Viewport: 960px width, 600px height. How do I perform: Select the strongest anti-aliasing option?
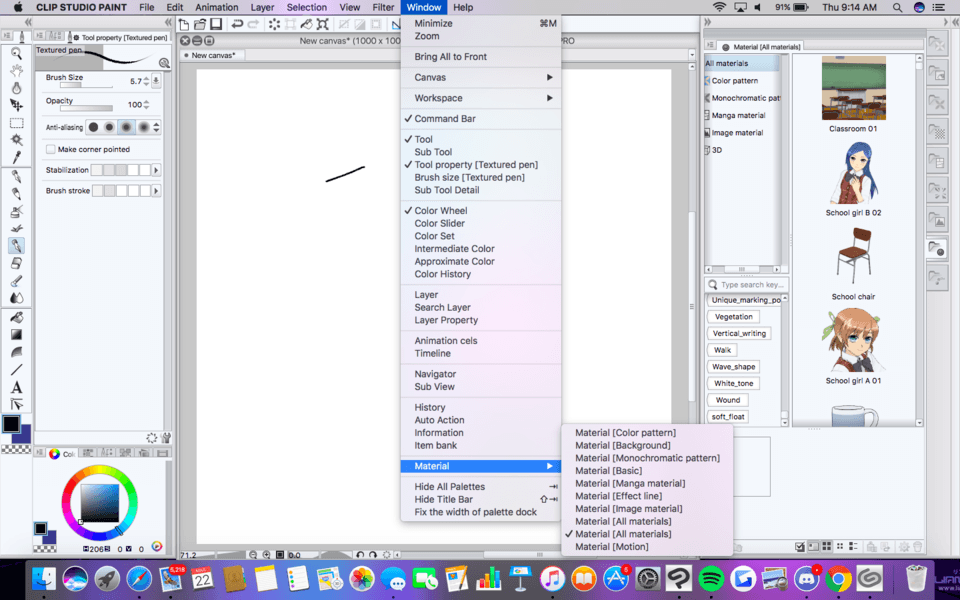144,128
